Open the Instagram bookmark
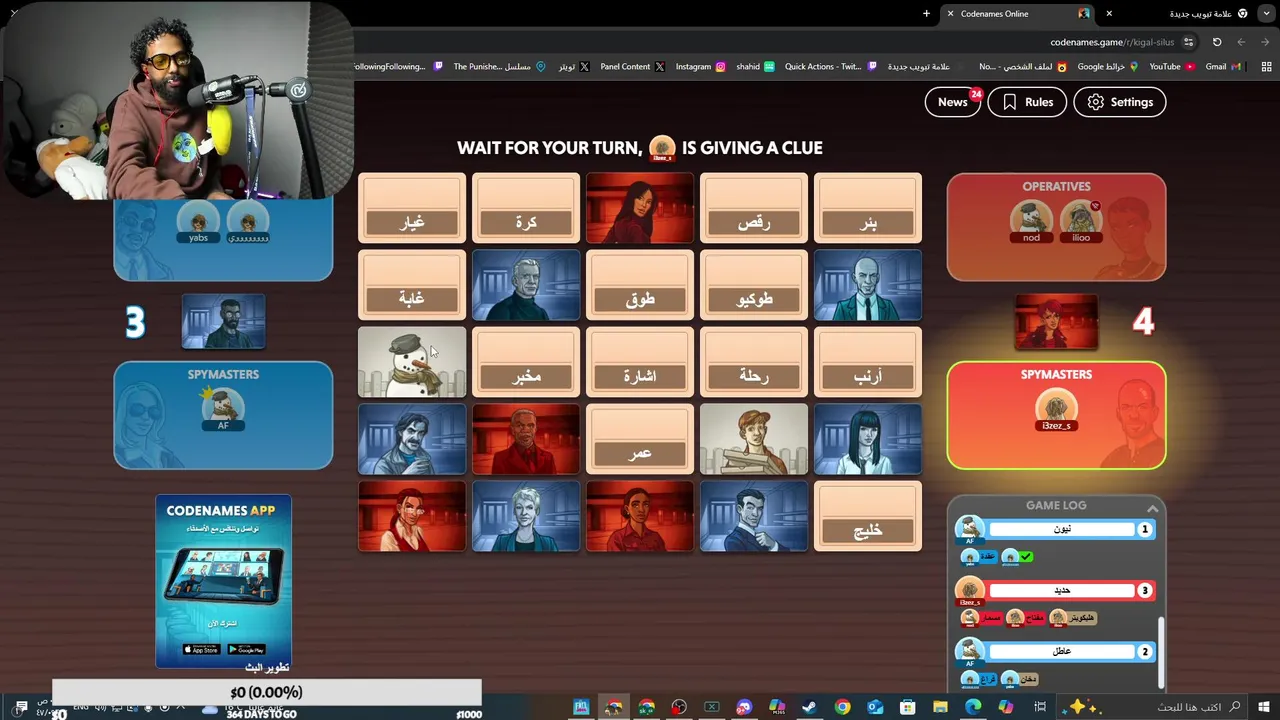Screen dimensions: 1280x720 (x=701, y=66)
